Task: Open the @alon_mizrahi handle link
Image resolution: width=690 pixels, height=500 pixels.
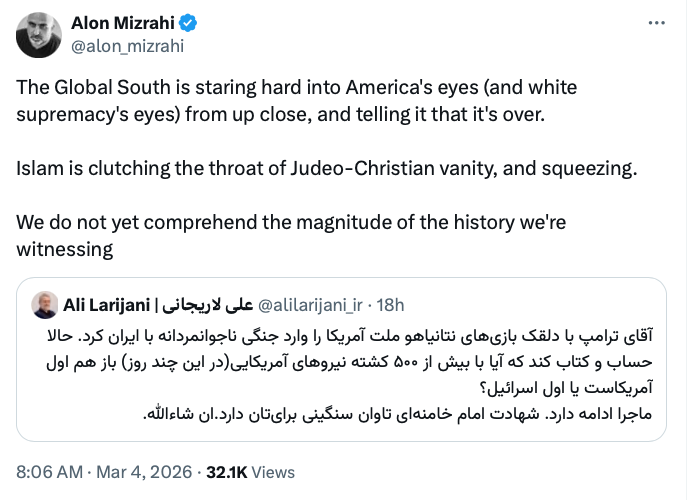Action: 127,44
